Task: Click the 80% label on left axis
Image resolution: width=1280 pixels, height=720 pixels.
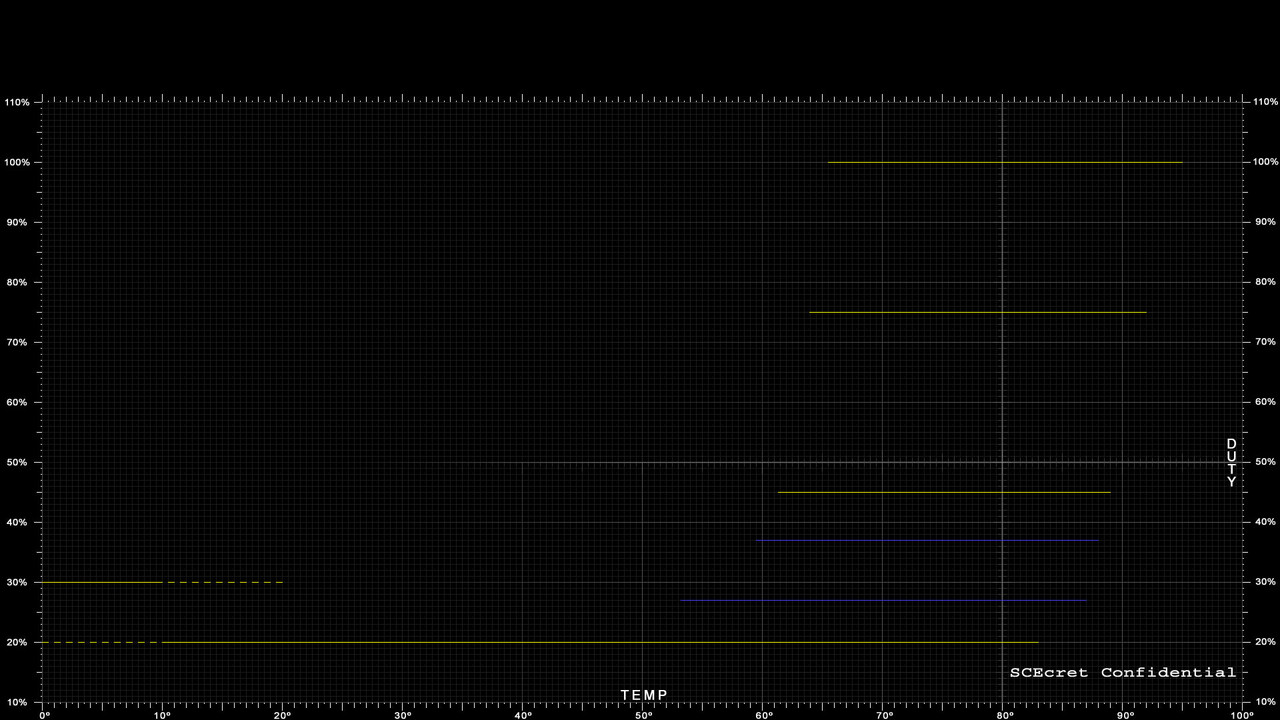Action: point(19,282)
